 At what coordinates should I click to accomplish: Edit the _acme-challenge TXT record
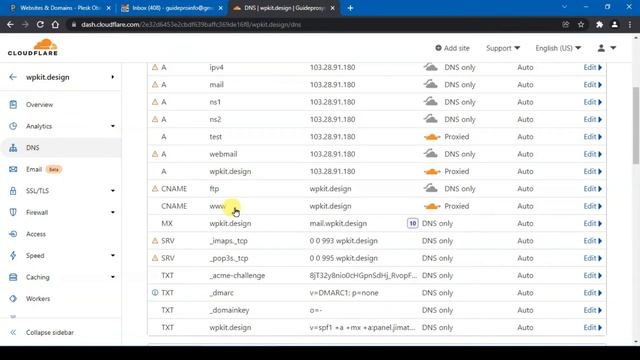tap(592, 276)
